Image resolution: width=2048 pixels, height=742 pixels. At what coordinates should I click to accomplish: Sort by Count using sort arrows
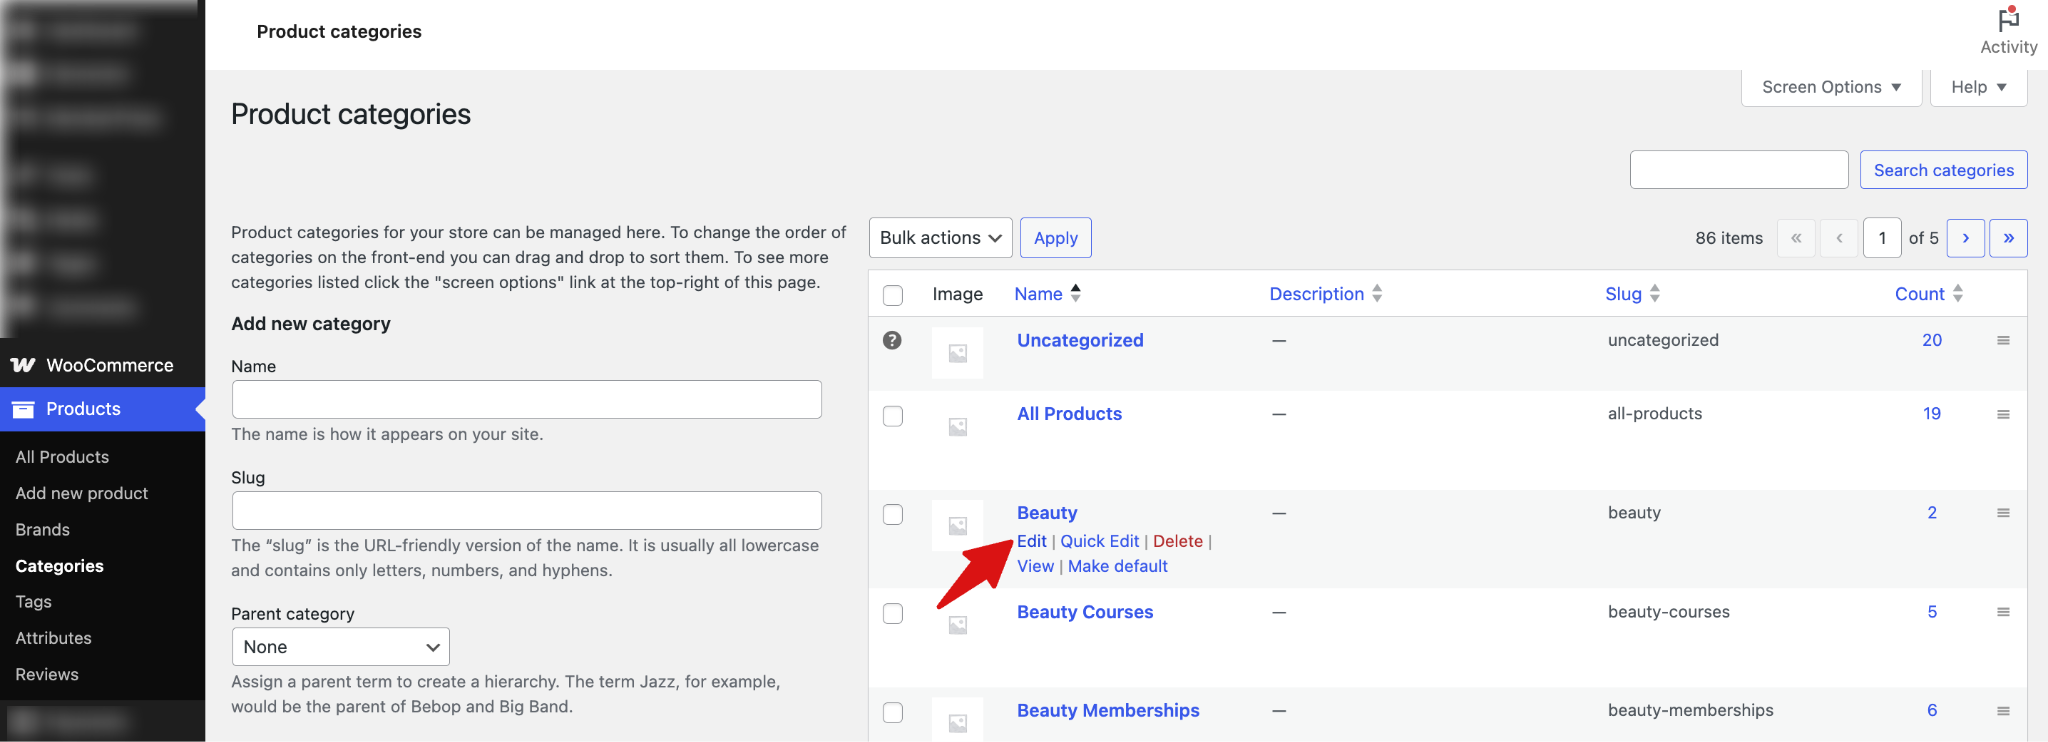[1958, 293]
